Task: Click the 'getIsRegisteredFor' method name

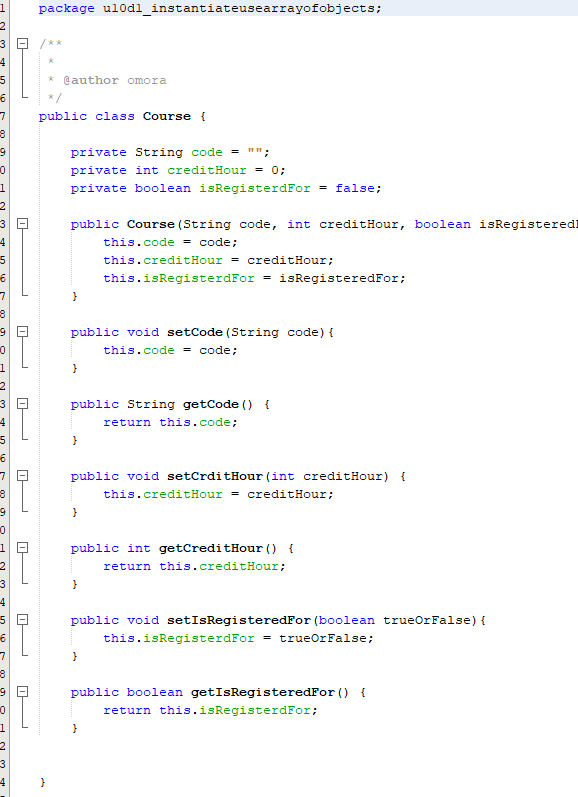Action: click(262, 692)
